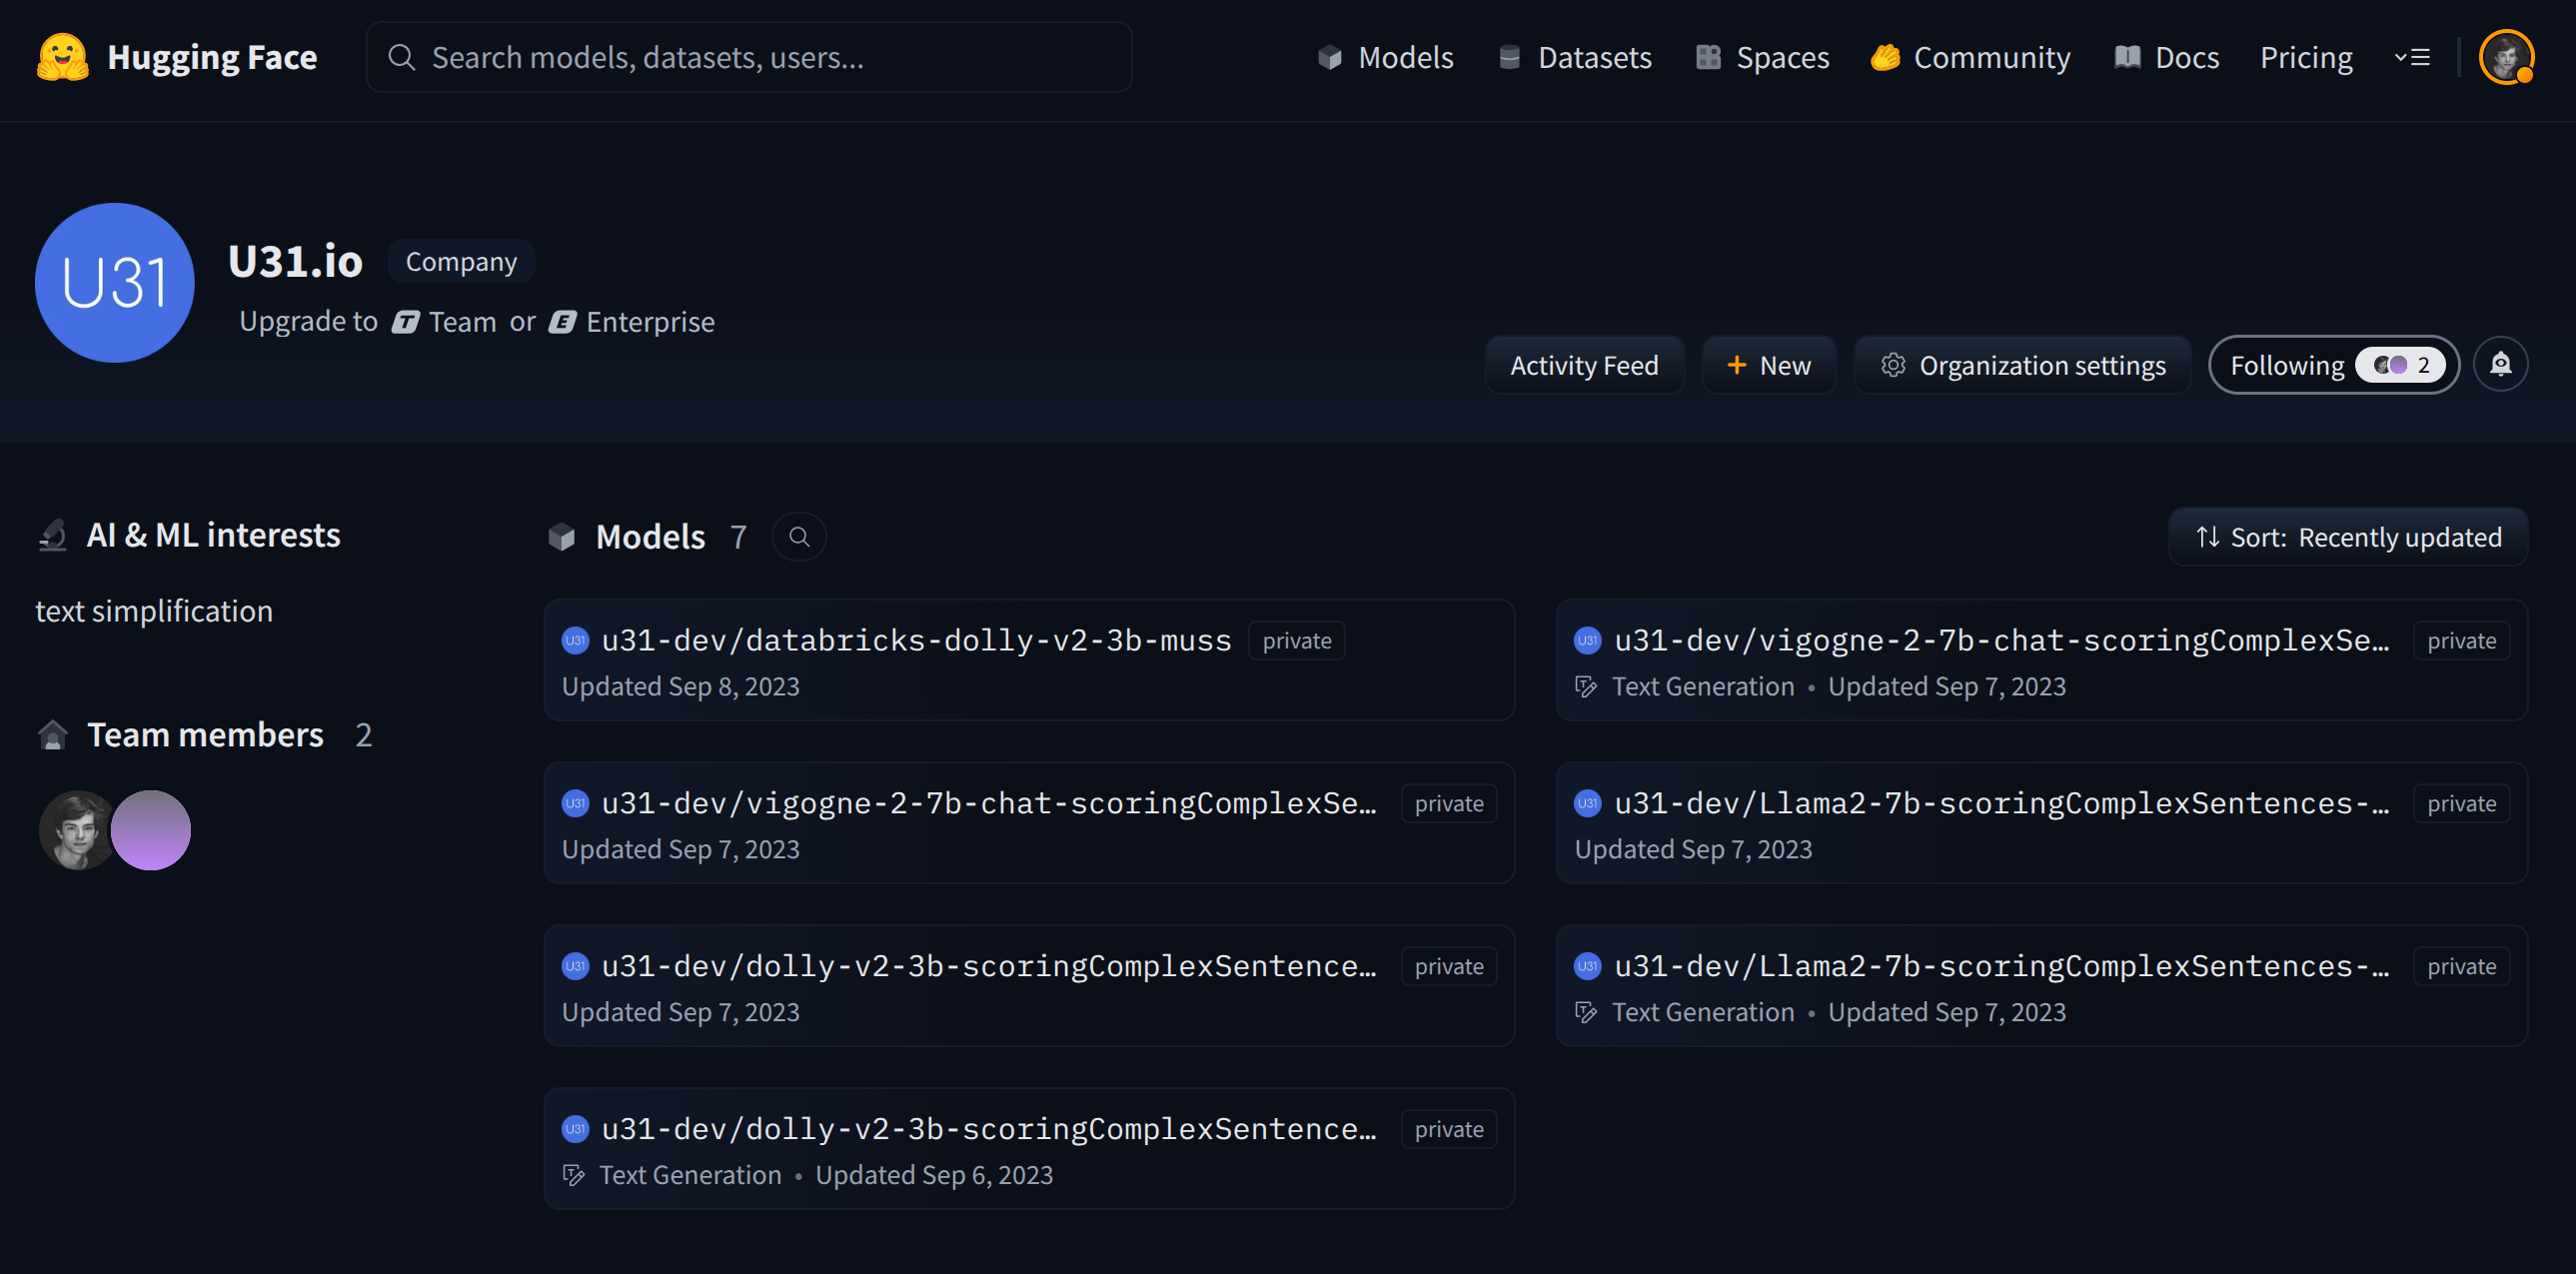The height and width of the screenshot is (1274, 2576).
Task: Click the notification bell icon
Action: pyautogui.click(x=2500, y=365)
